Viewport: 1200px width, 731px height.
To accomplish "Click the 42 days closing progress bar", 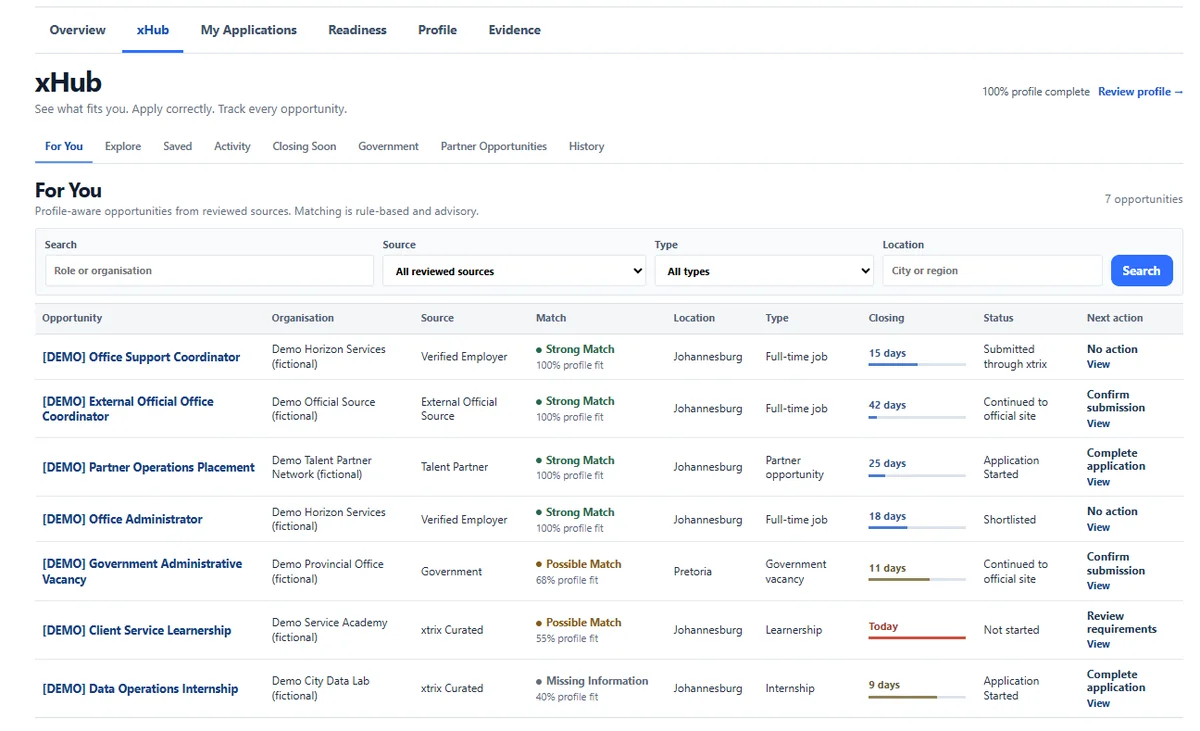I will point(917,417).
